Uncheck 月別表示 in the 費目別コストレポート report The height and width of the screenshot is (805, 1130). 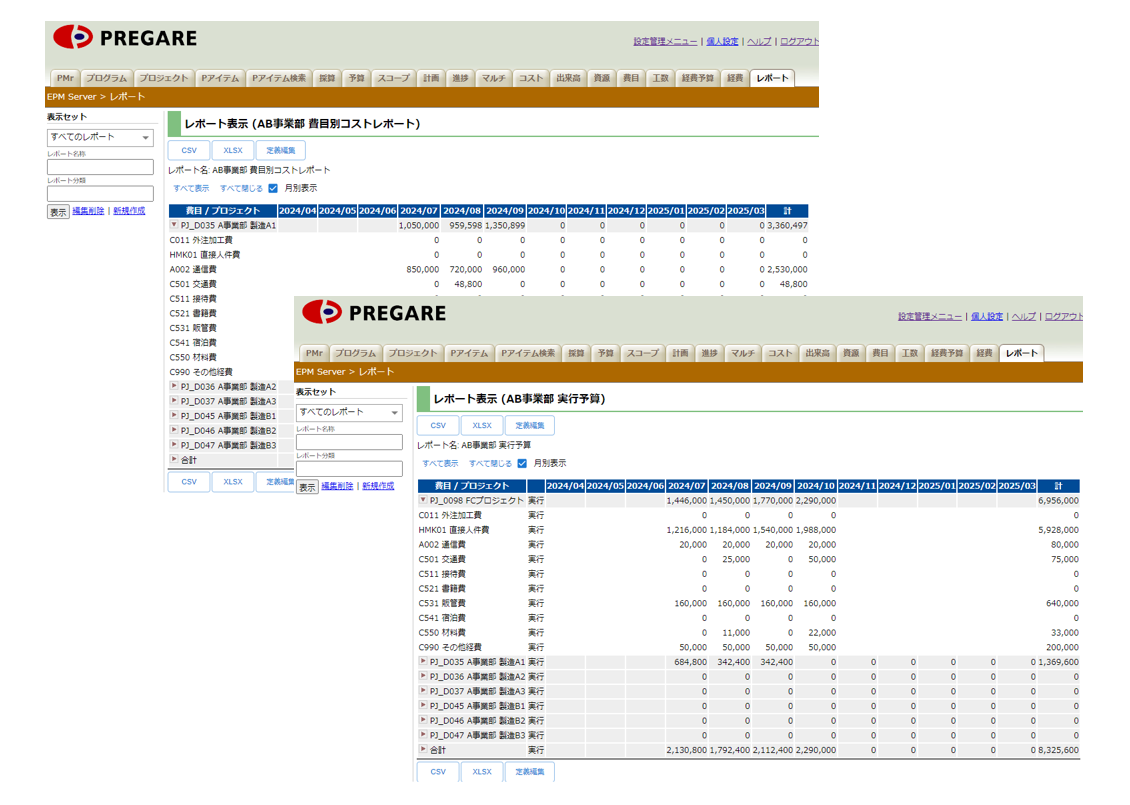click(x=273, y=188)
